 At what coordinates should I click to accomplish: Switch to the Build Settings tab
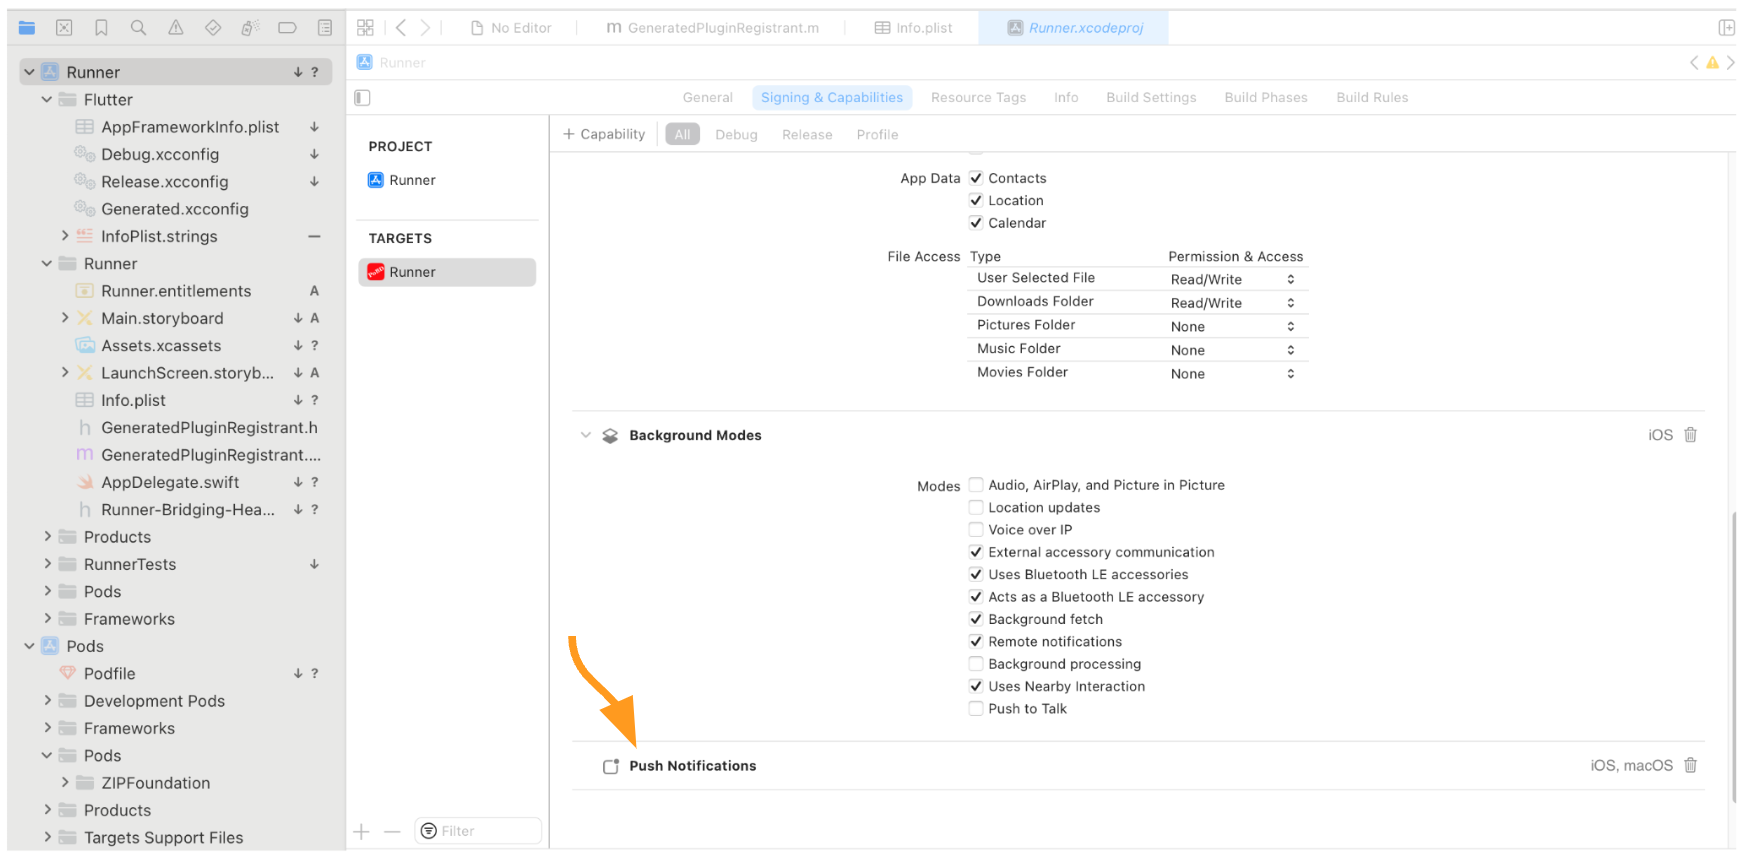pyautogui.click(x=1151, y=97)
